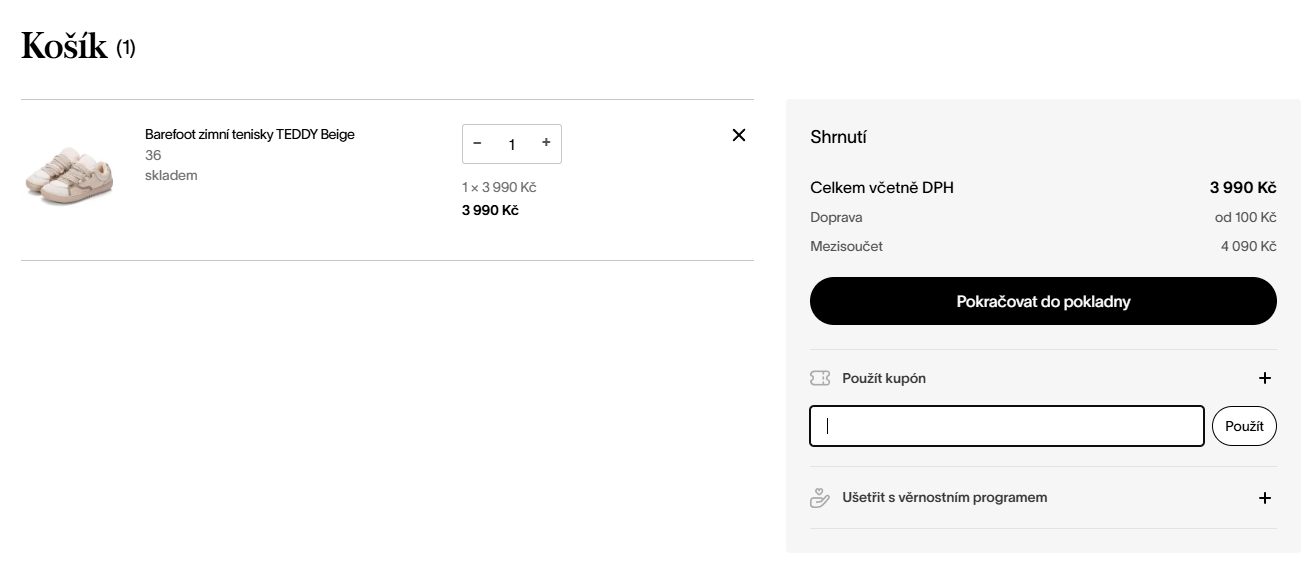Collapse coupon section with its plus icon
This screenshot has height=564, width=1312.
pyautogui.click(x=1265, y=378)
